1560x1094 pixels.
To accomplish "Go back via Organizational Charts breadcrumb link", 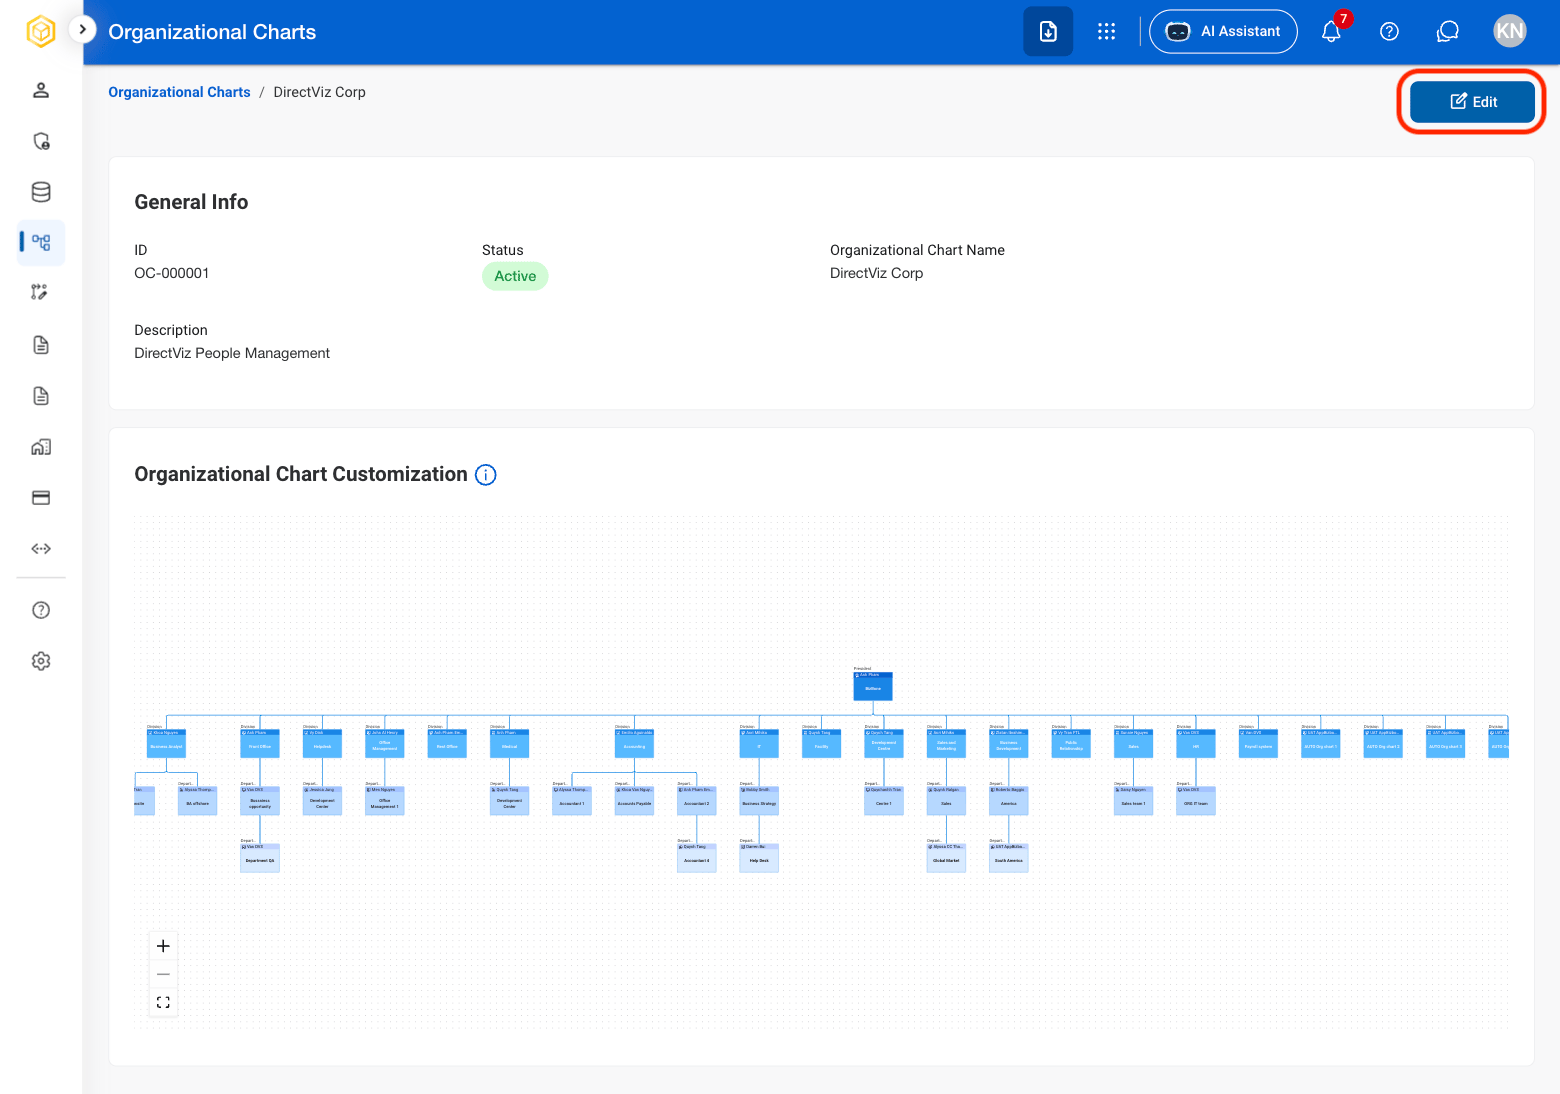I will [x=179, y=92].
